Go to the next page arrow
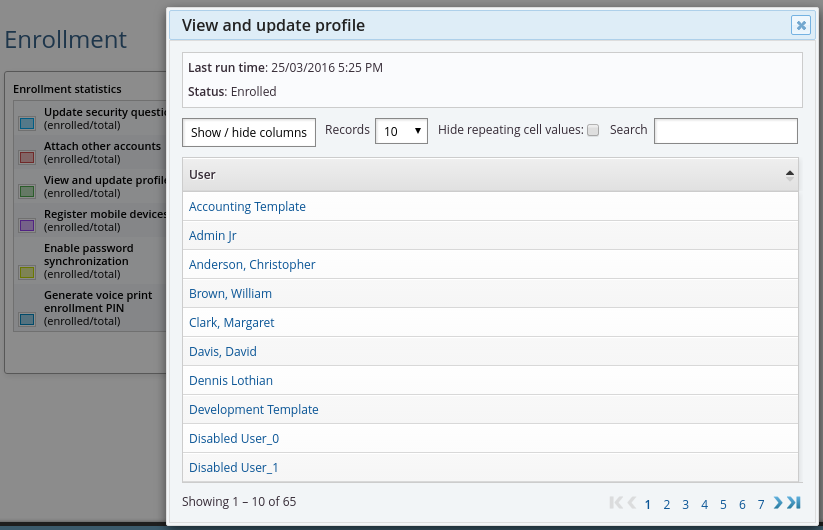 tap(778, 503)
